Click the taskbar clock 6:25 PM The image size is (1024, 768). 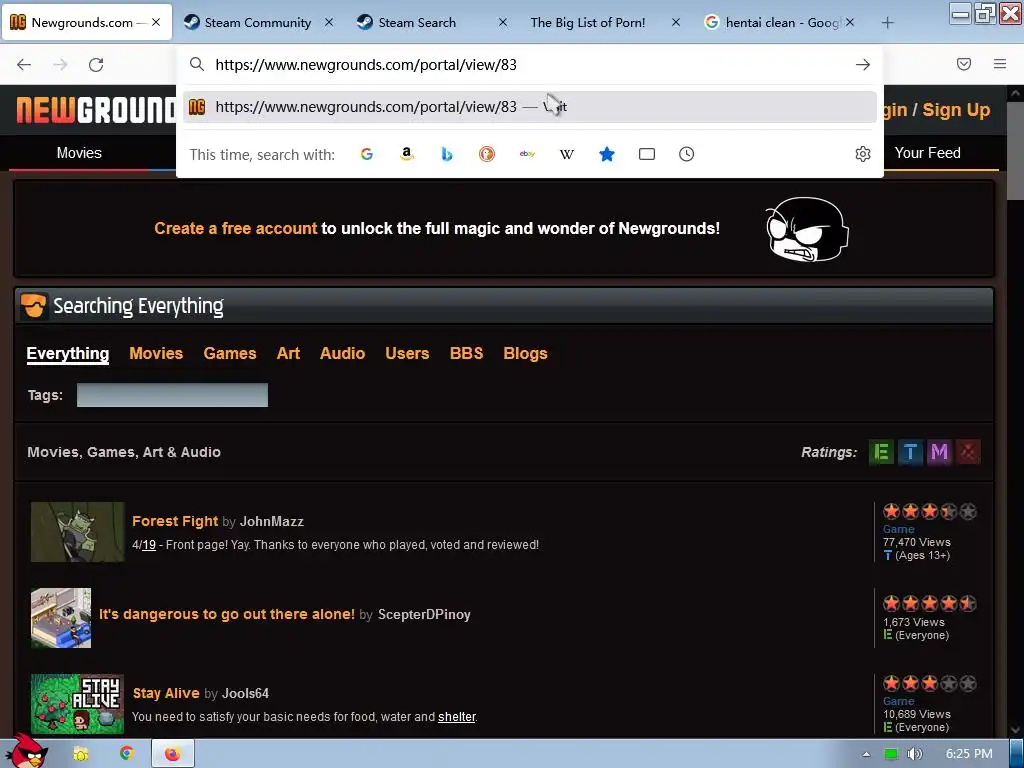tap(969, 754)
